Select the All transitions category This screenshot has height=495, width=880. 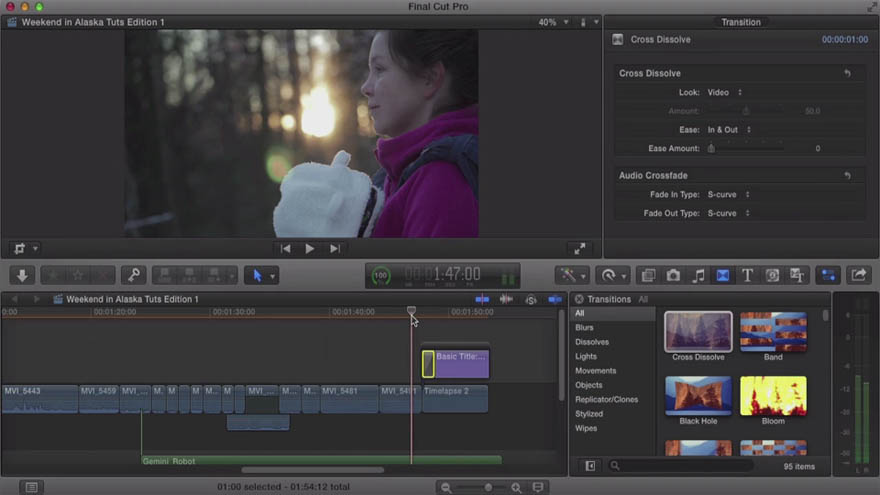[x=613, y=313]
